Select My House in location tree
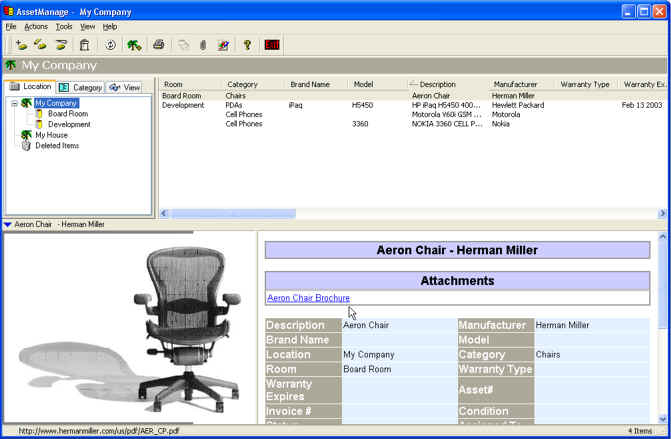This screenshot has height=439, width=671. 51,135
